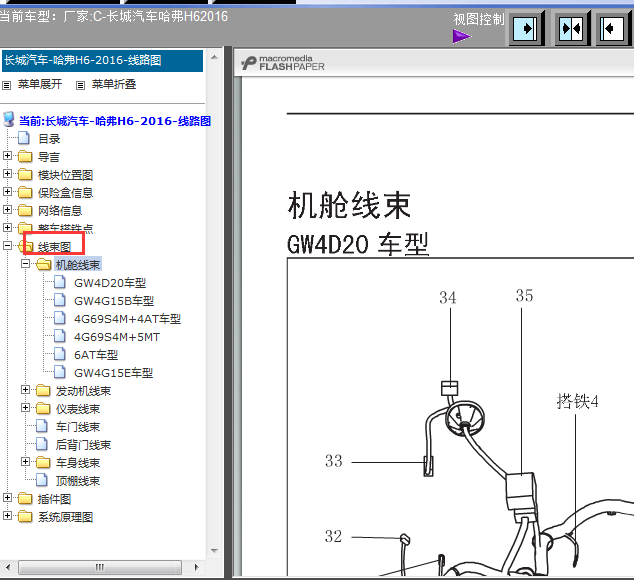Click the computer icon beside 当前:长城汽车

[x=9, y=120]
